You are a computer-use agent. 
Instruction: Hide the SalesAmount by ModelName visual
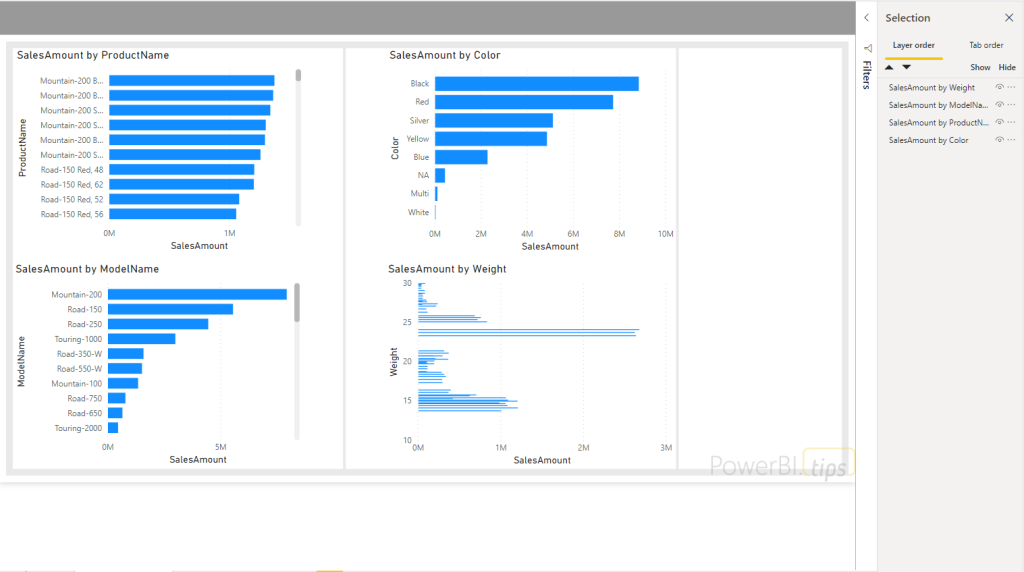click(x=999, y=105)
